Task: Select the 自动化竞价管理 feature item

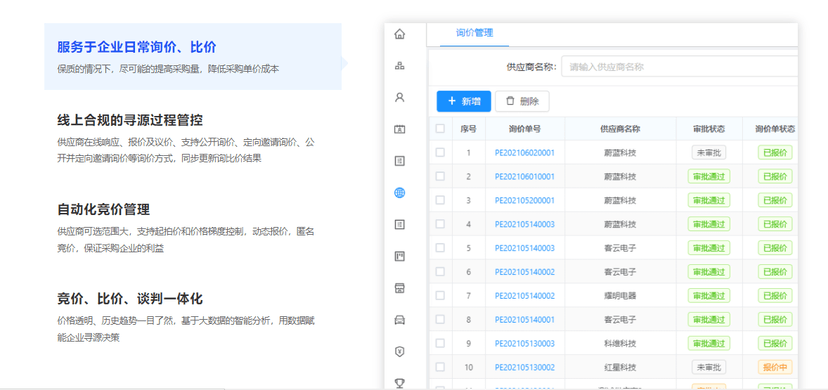Action: tap(193, 228)
